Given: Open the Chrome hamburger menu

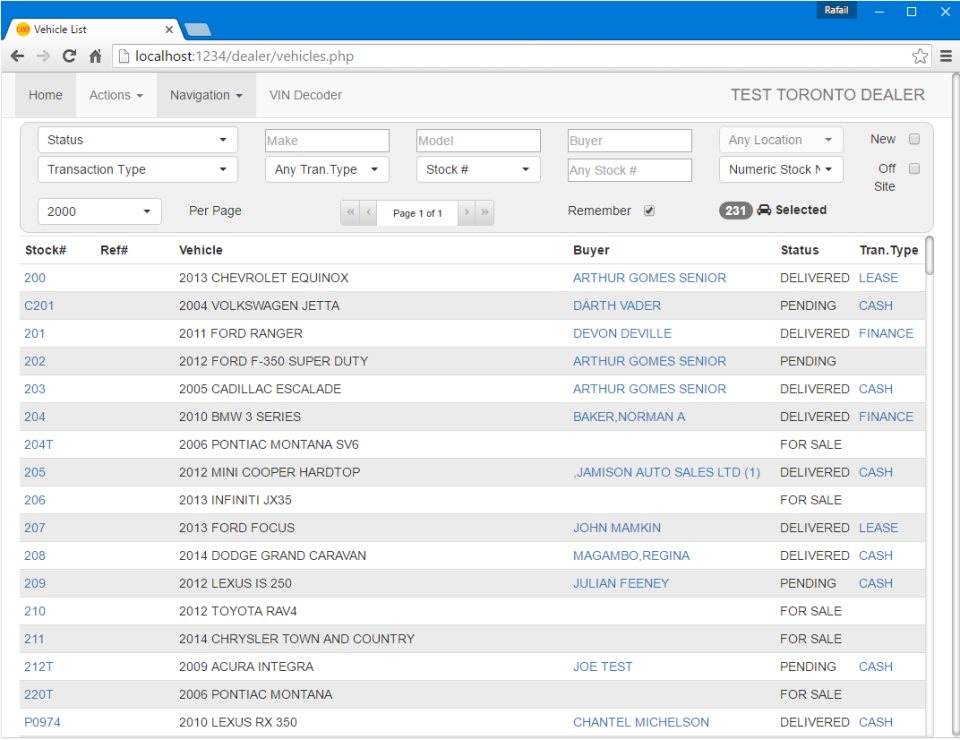Looking at the screenshot, I should [x=946, y=56].
